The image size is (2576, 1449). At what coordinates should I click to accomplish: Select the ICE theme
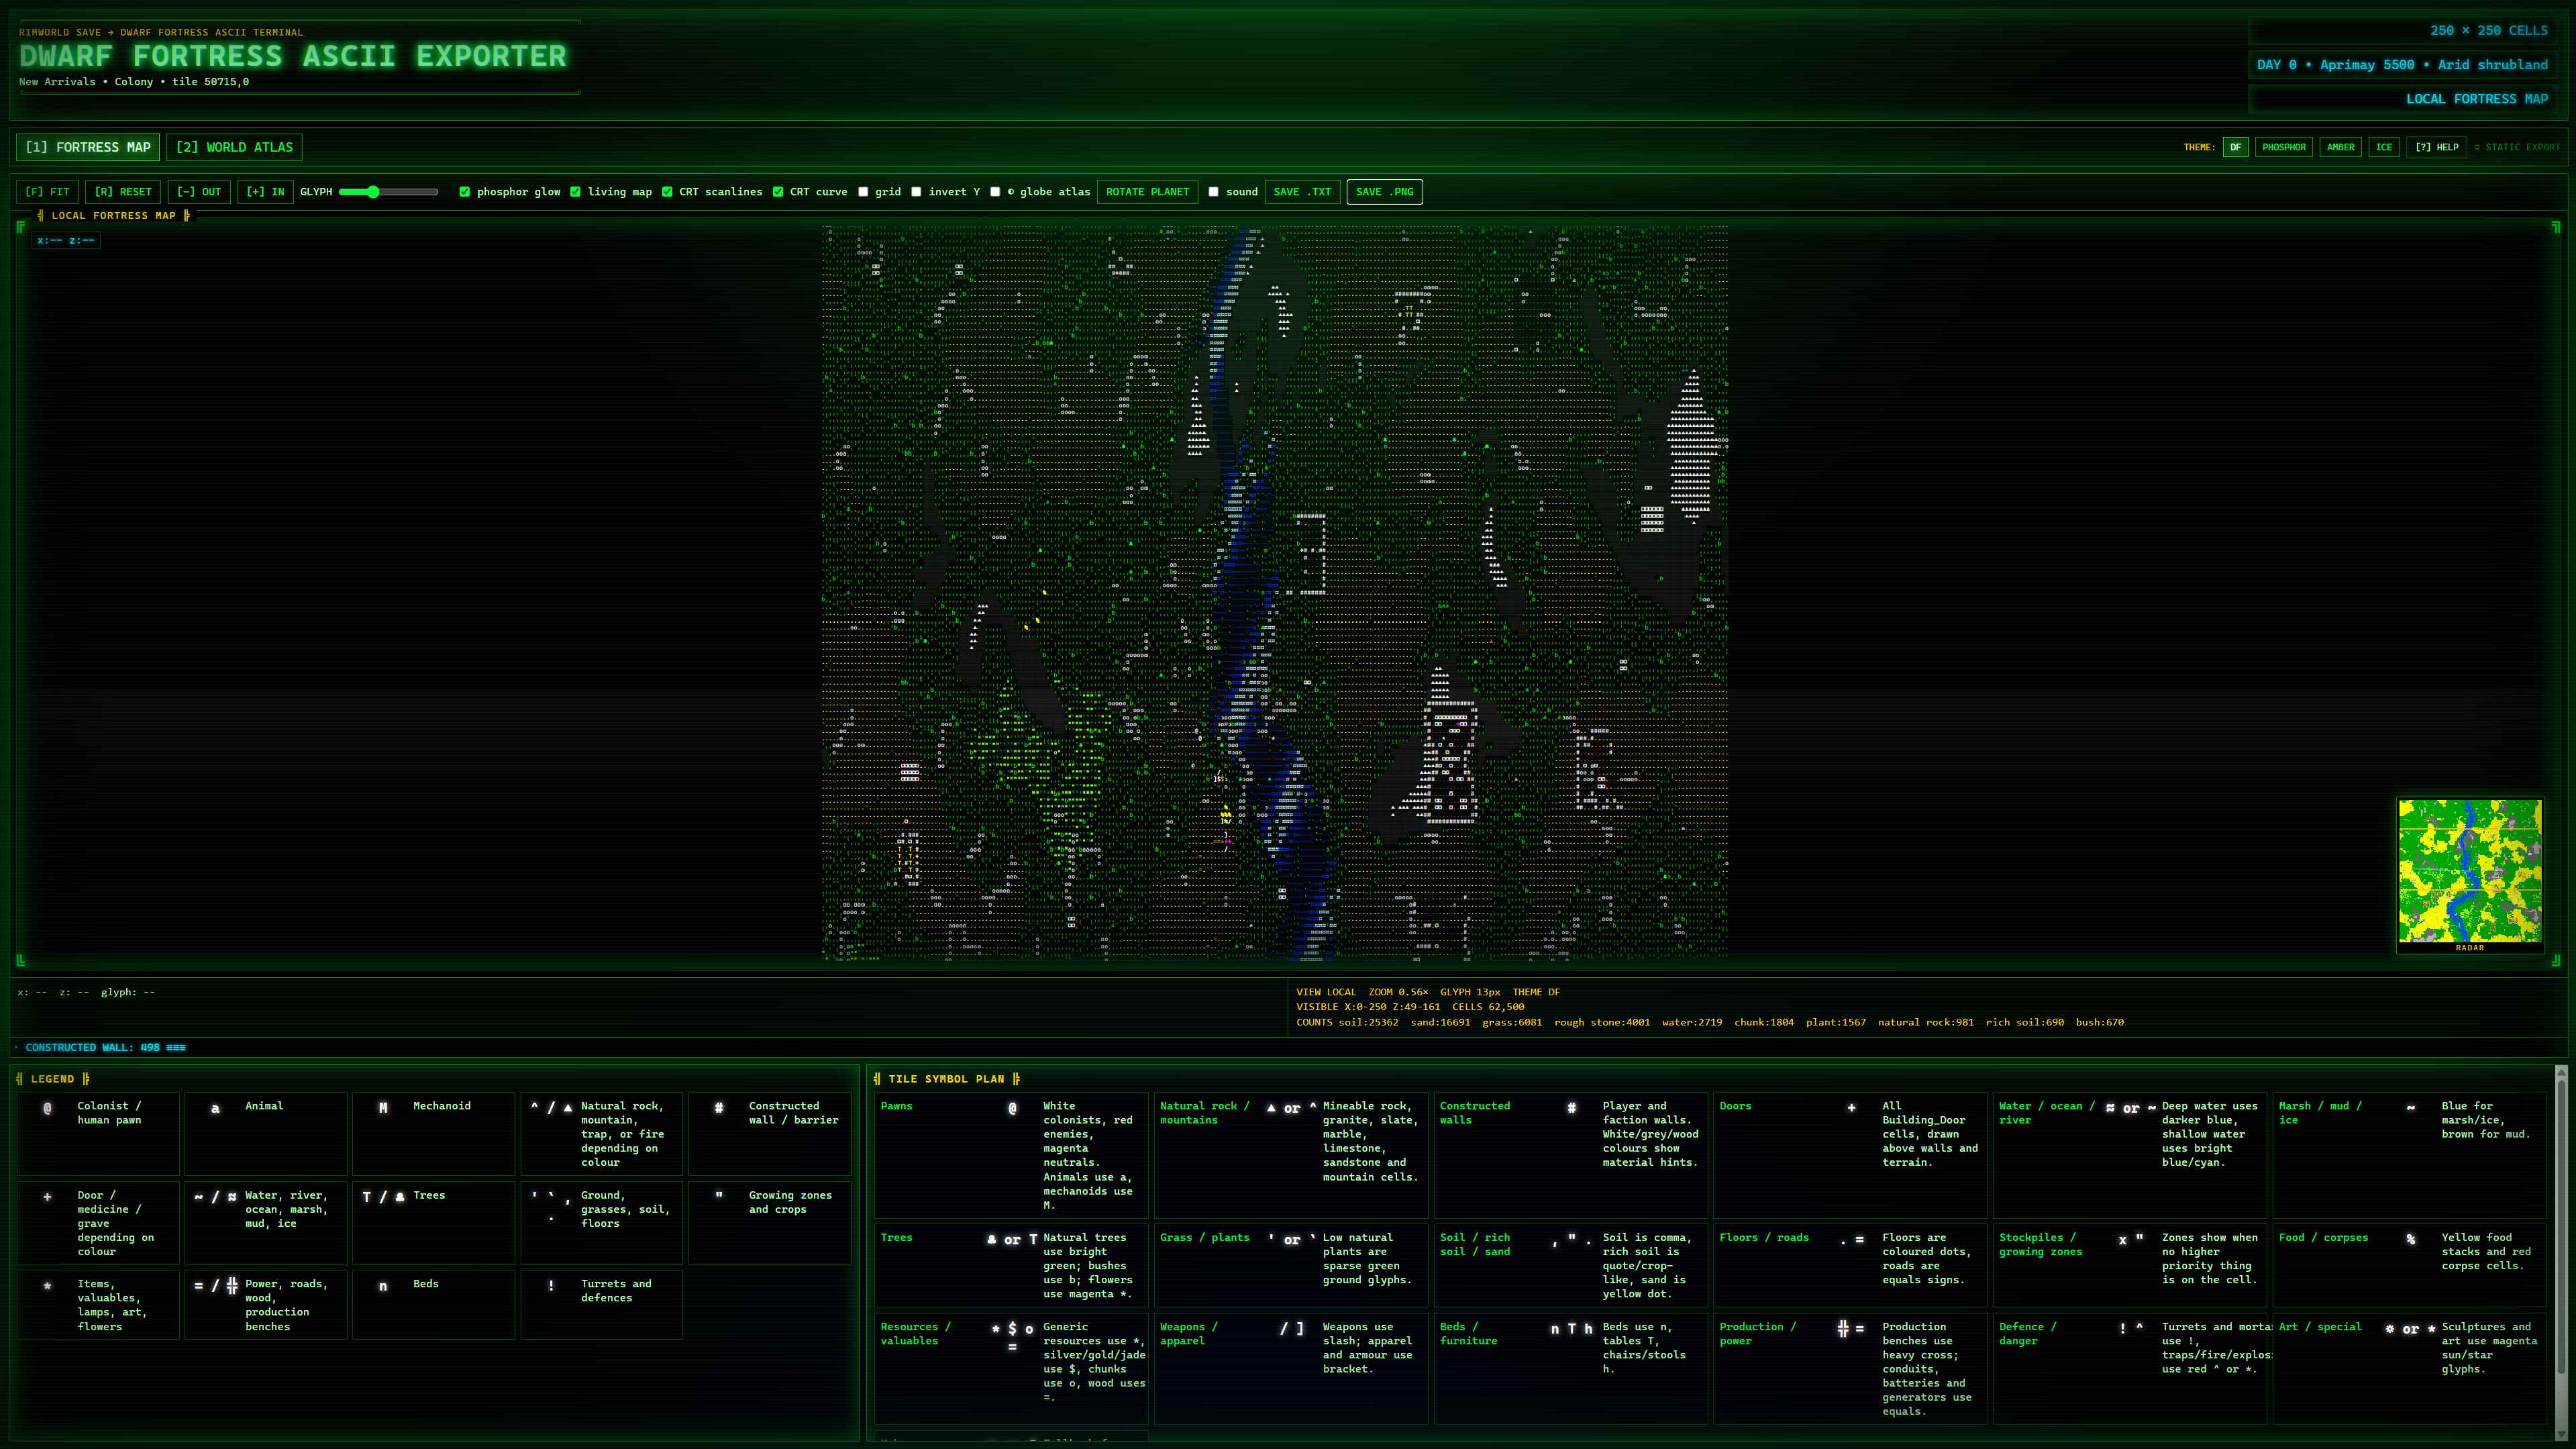[2384, 147]
